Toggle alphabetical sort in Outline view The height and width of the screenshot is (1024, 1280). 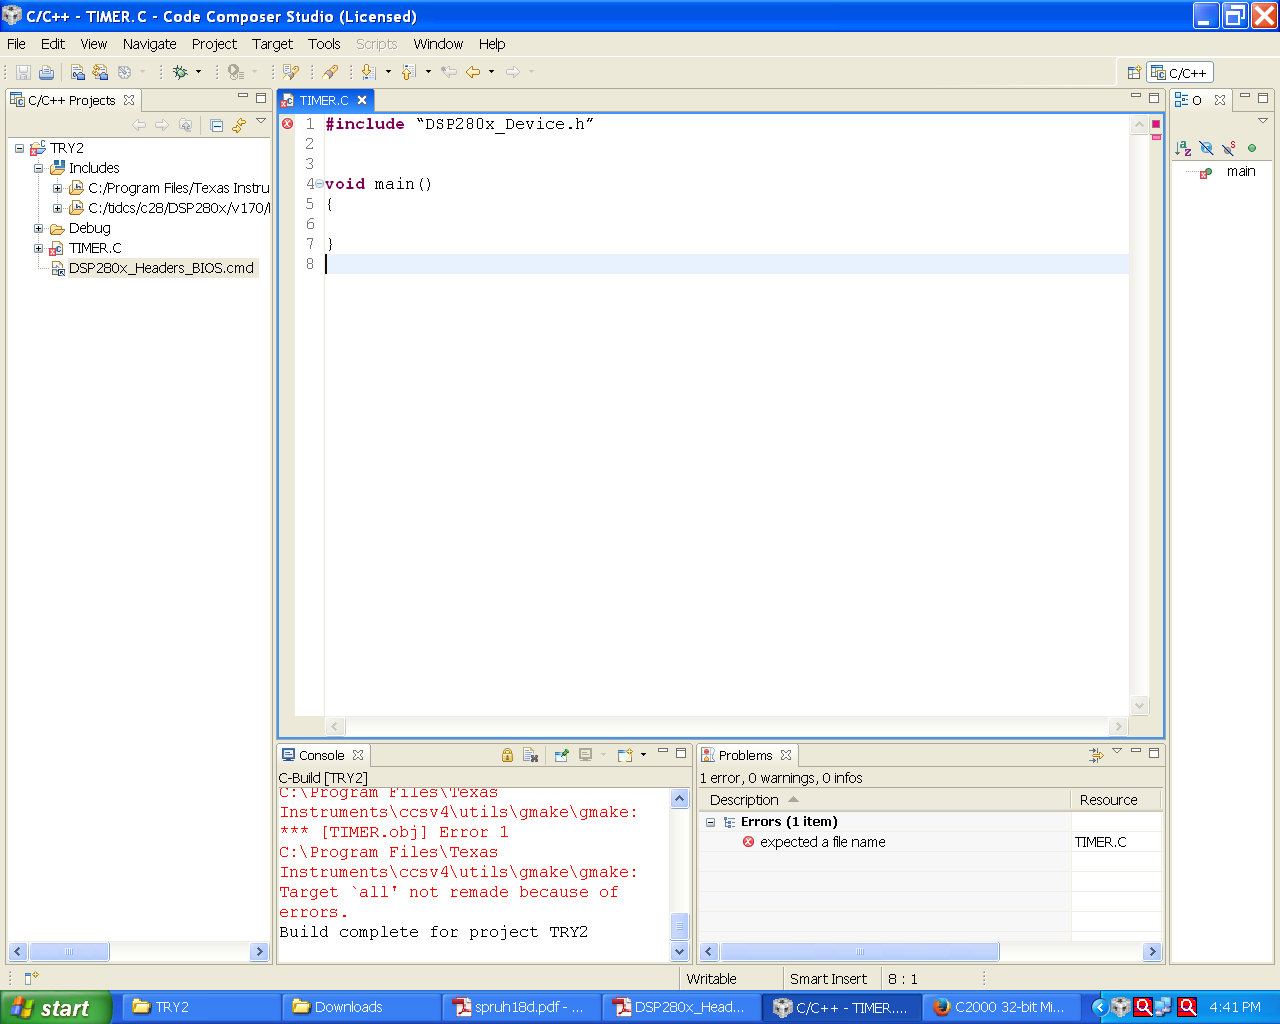click(1183, 148)
